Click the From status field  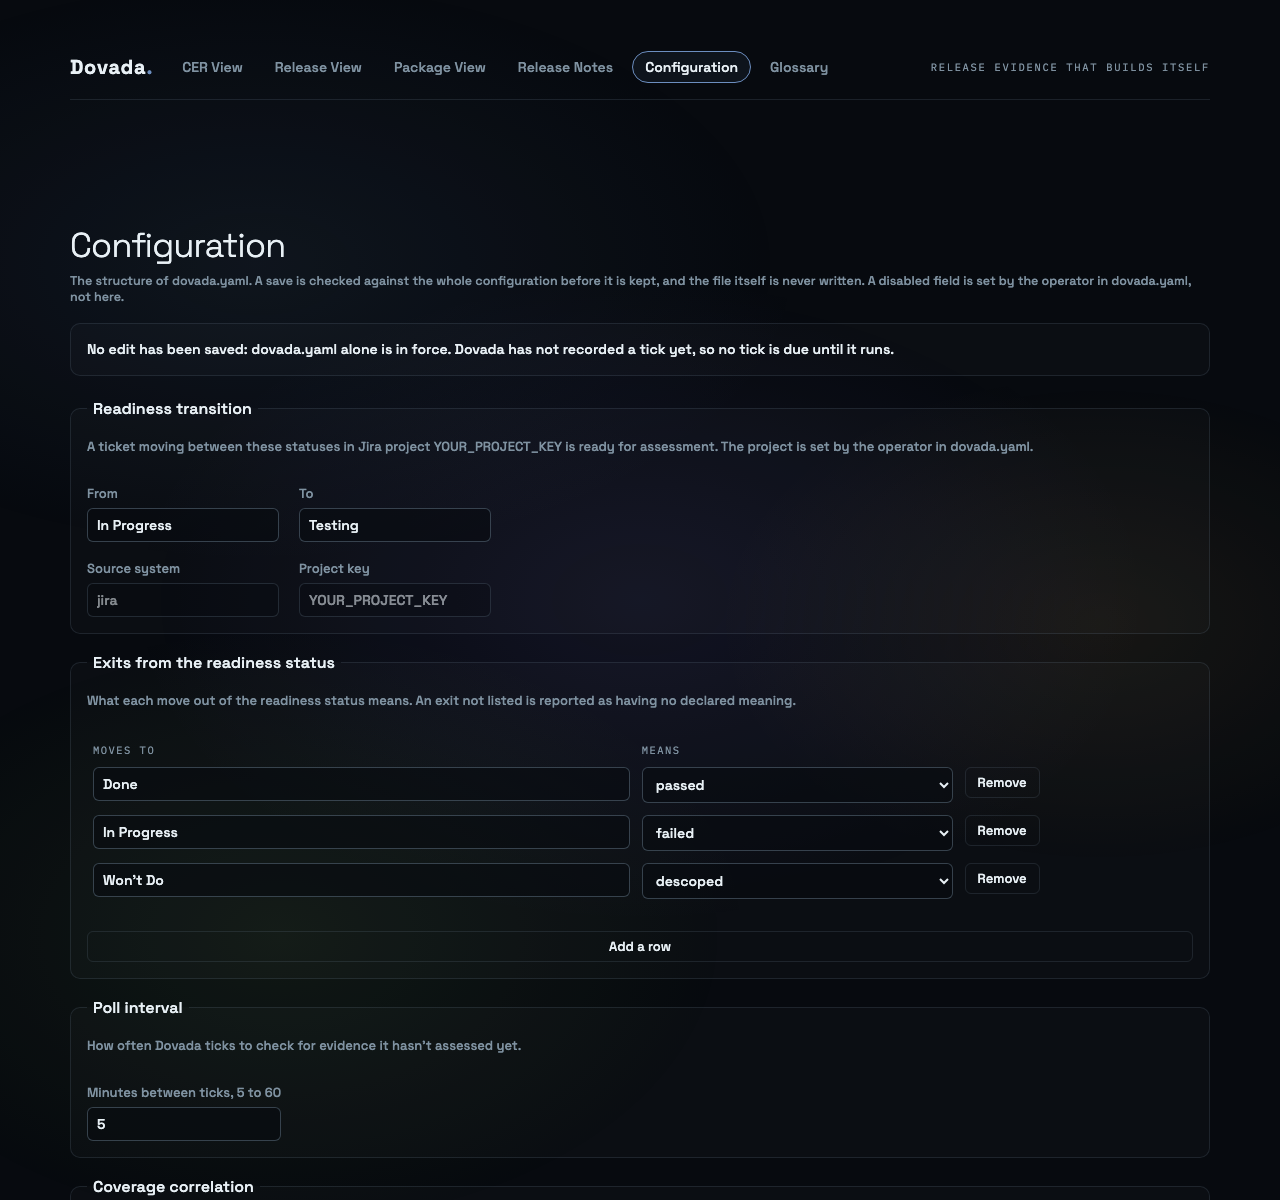click(183, 525)
